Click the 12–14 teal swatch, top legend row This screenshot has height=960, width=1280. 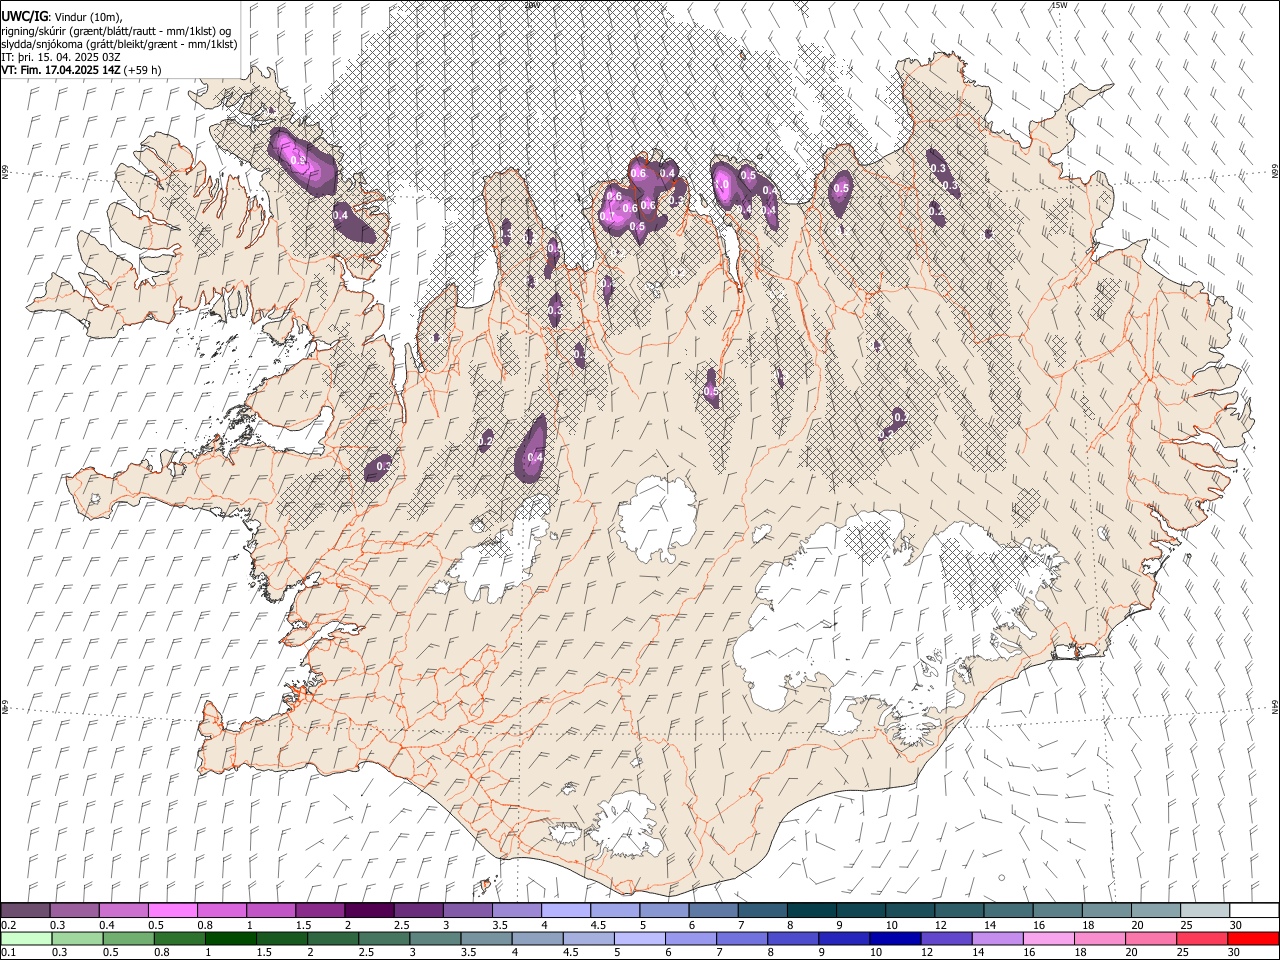(x=957, y=910)
